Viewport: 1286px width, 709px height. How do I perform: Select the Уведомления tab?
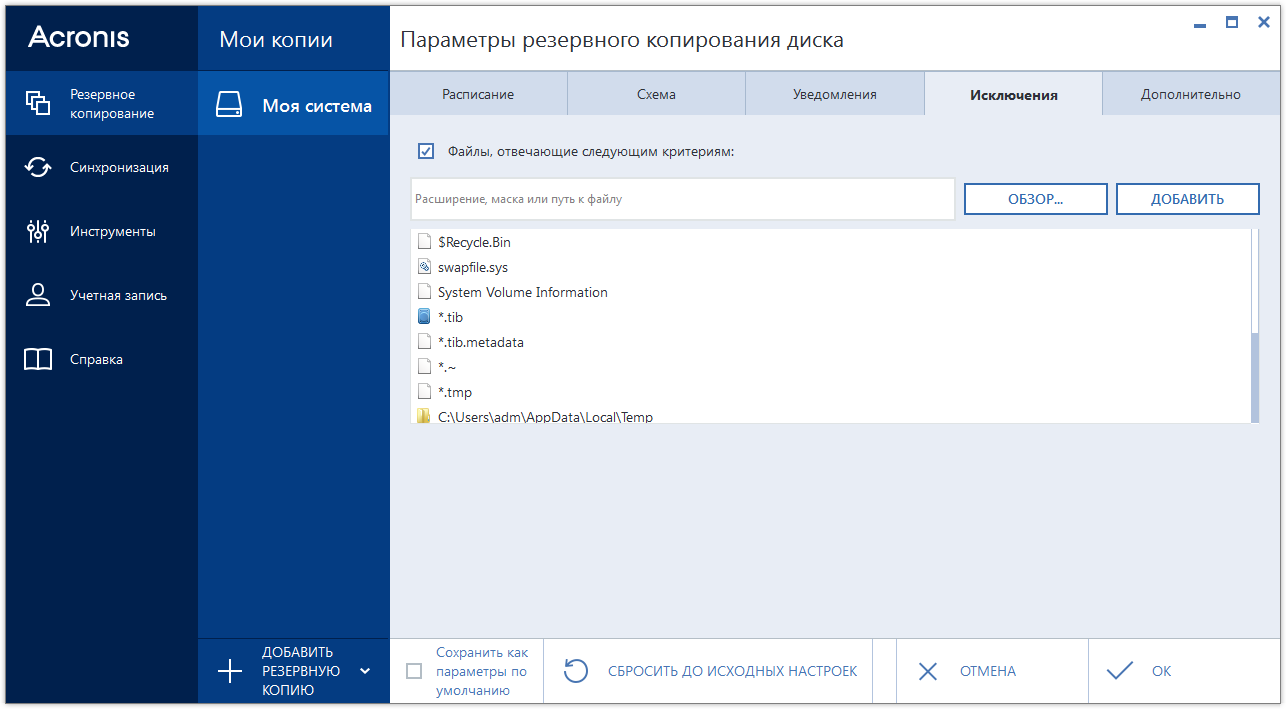(x=835, y=92)
